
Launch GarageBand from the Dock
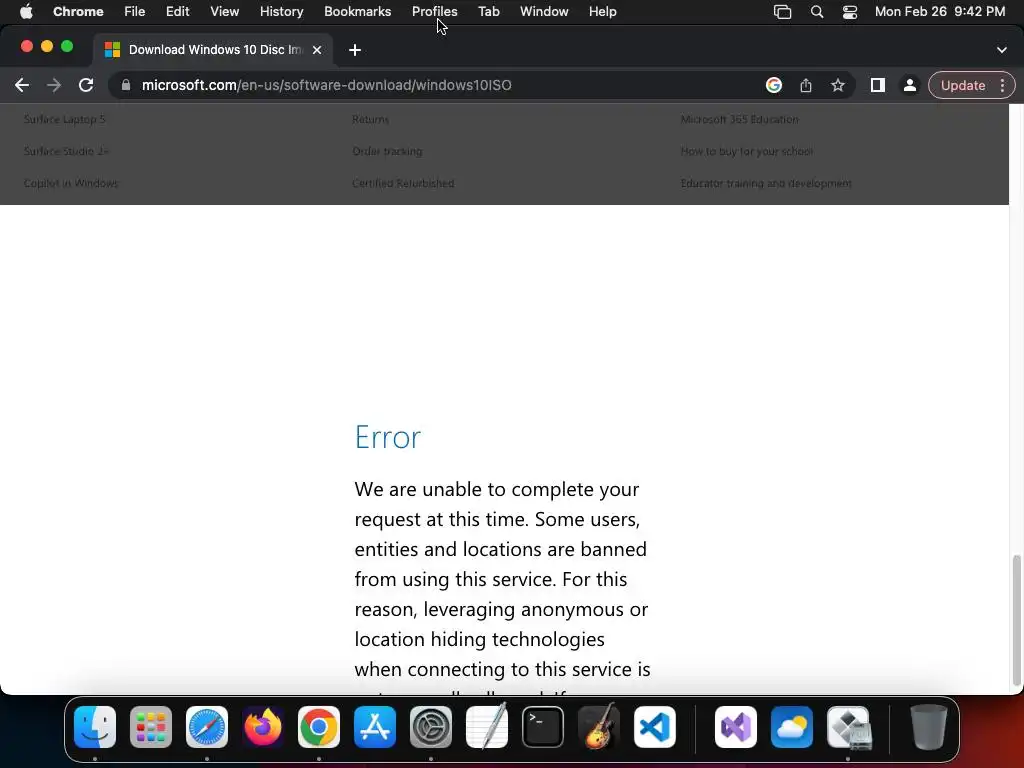[599, 727]
